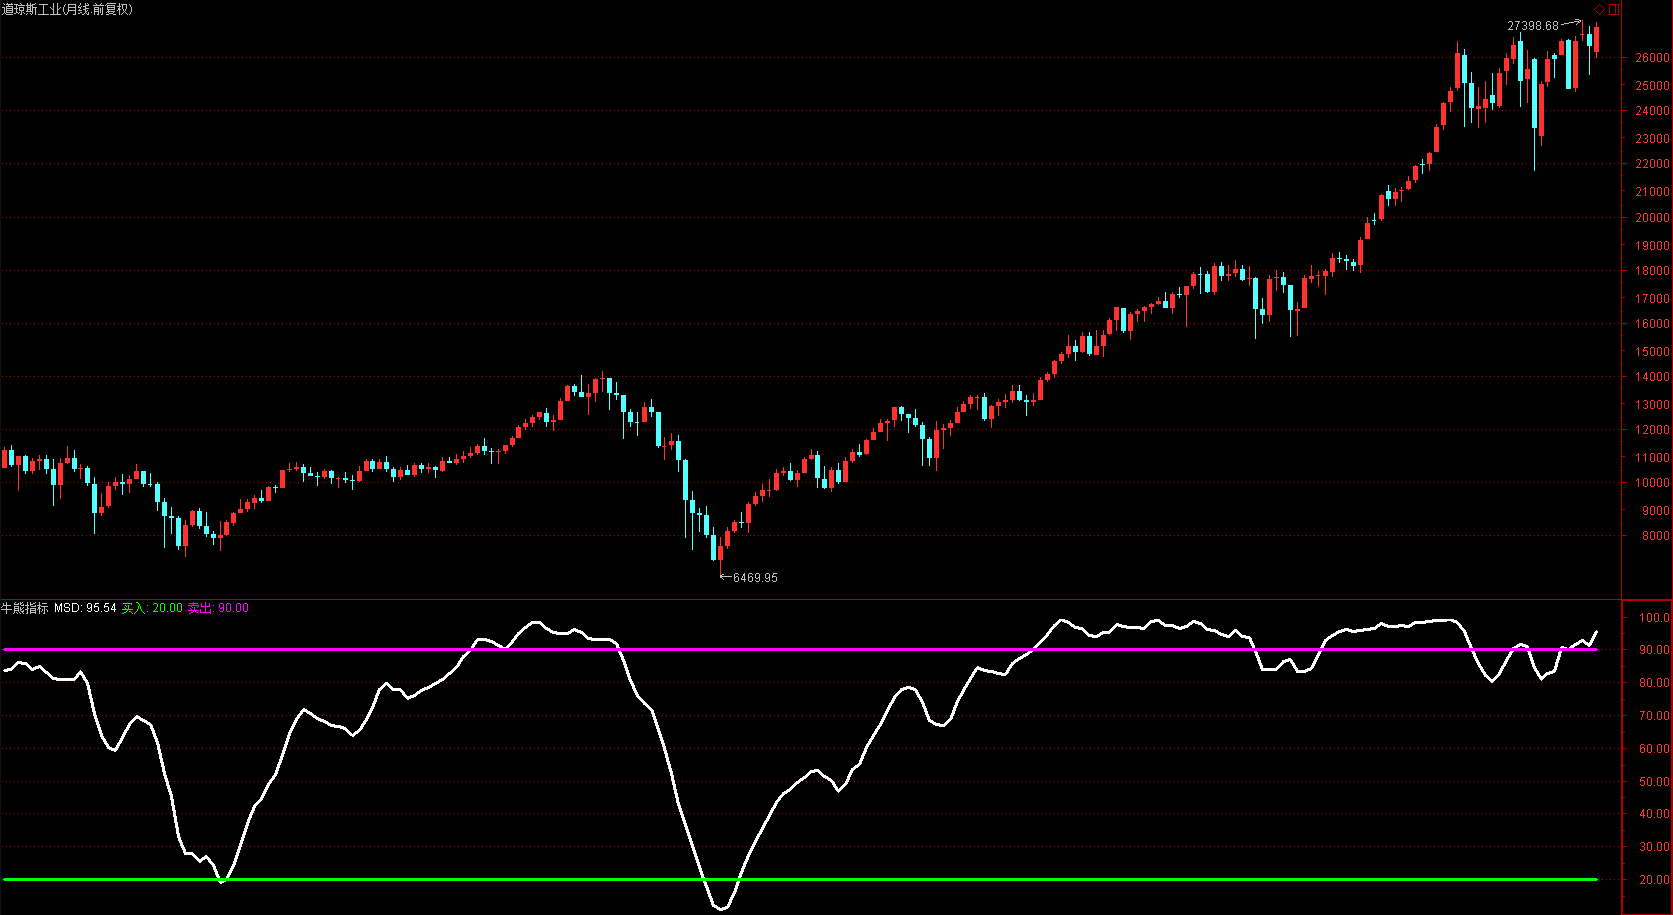
Task: Click the chart title 道琼斯工业(月线 前复权)
Action: (x=67, y=9)
